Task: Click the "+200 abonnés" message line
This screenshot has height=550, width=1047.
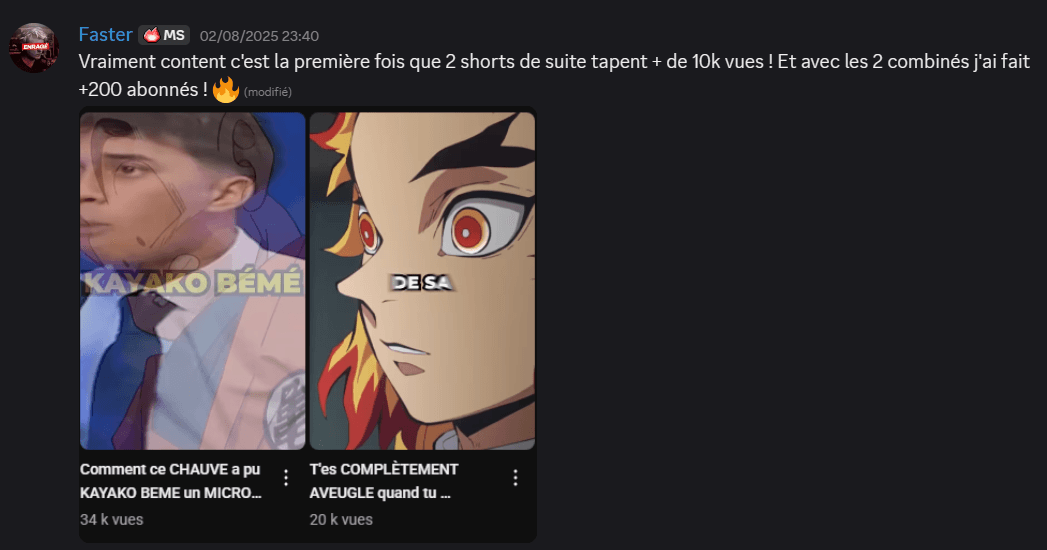Action: (143, 89)
